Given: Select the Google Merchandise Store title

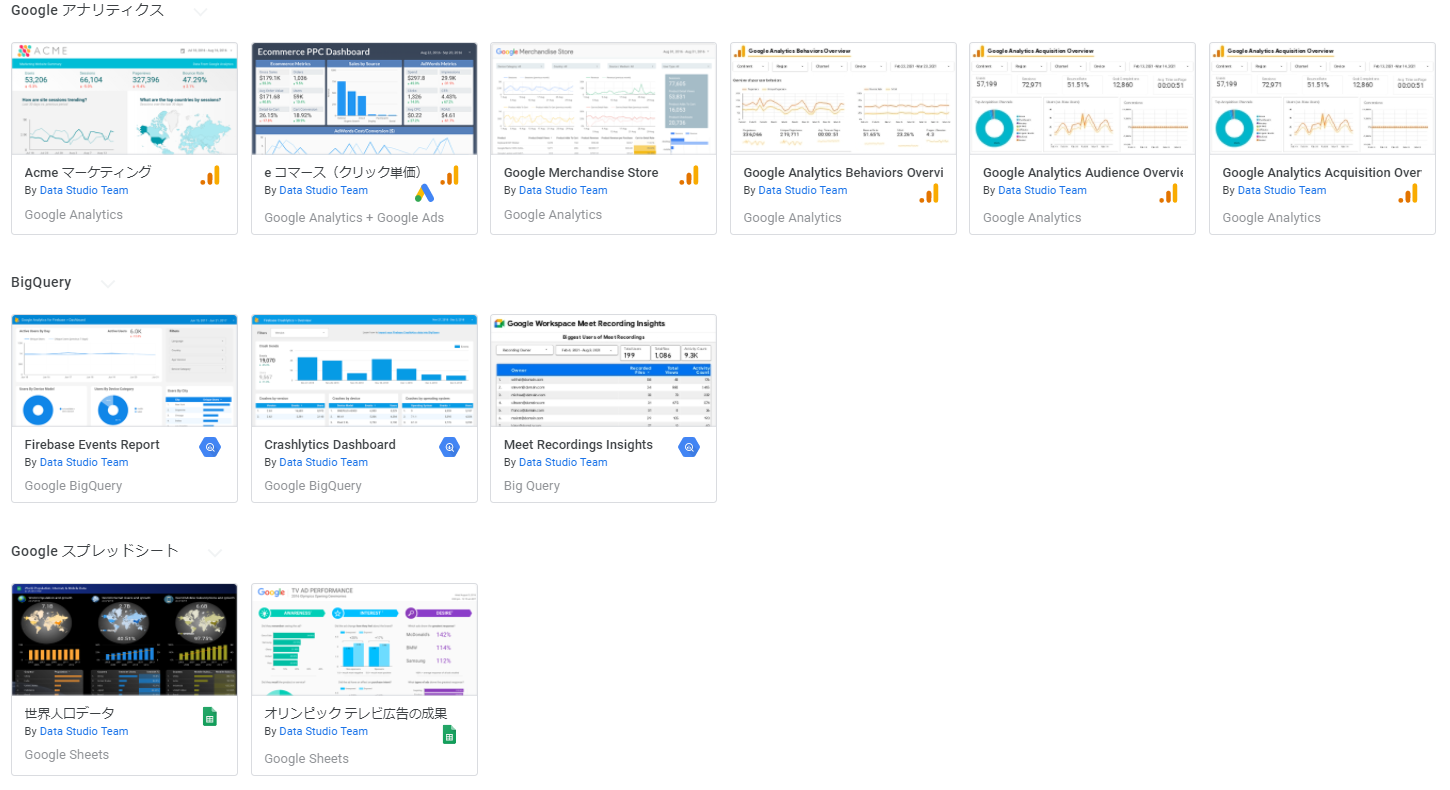Looking at the screenshot, I should tap(581, 173).
